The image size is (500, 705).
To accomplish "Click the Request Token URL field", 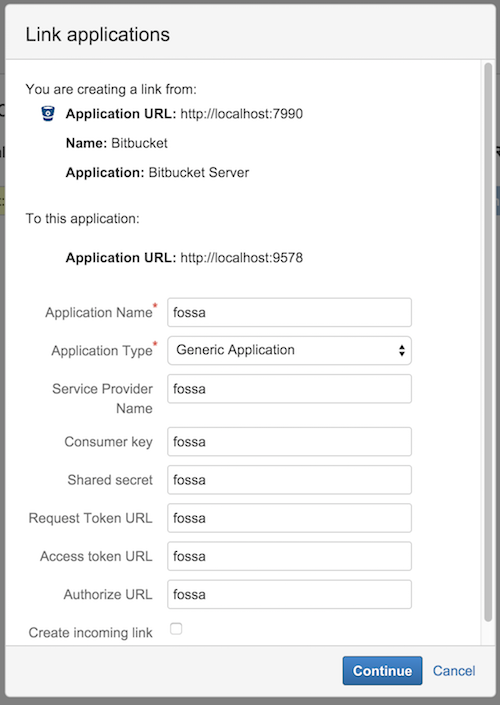I will pos(289,518).
